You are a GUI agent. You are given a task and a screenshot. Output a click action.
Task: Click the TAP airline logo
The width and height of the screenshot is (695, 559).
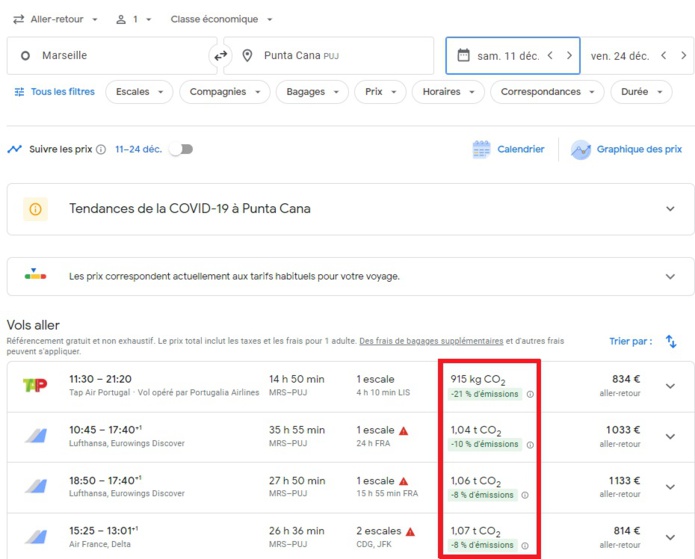(35, 385)
